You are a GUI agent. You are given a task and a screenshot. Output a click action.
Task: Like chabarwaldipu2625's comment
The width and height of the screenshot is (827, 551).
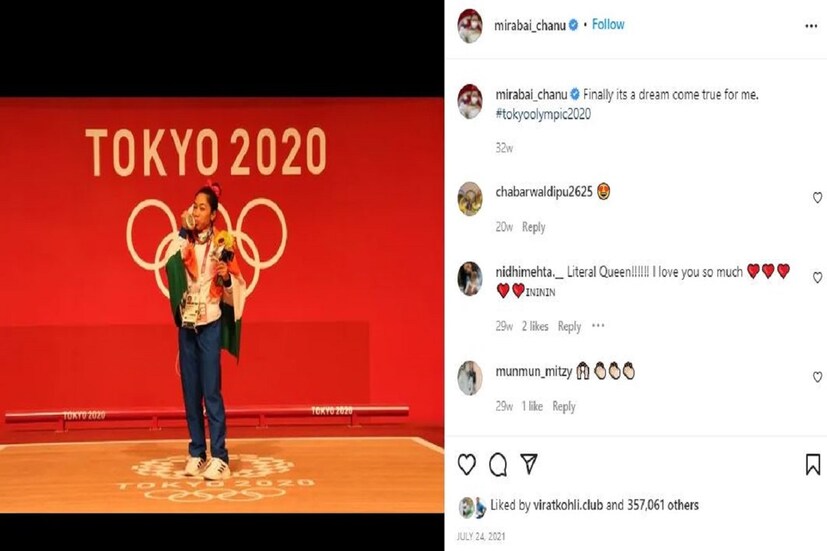pos(818,198)
